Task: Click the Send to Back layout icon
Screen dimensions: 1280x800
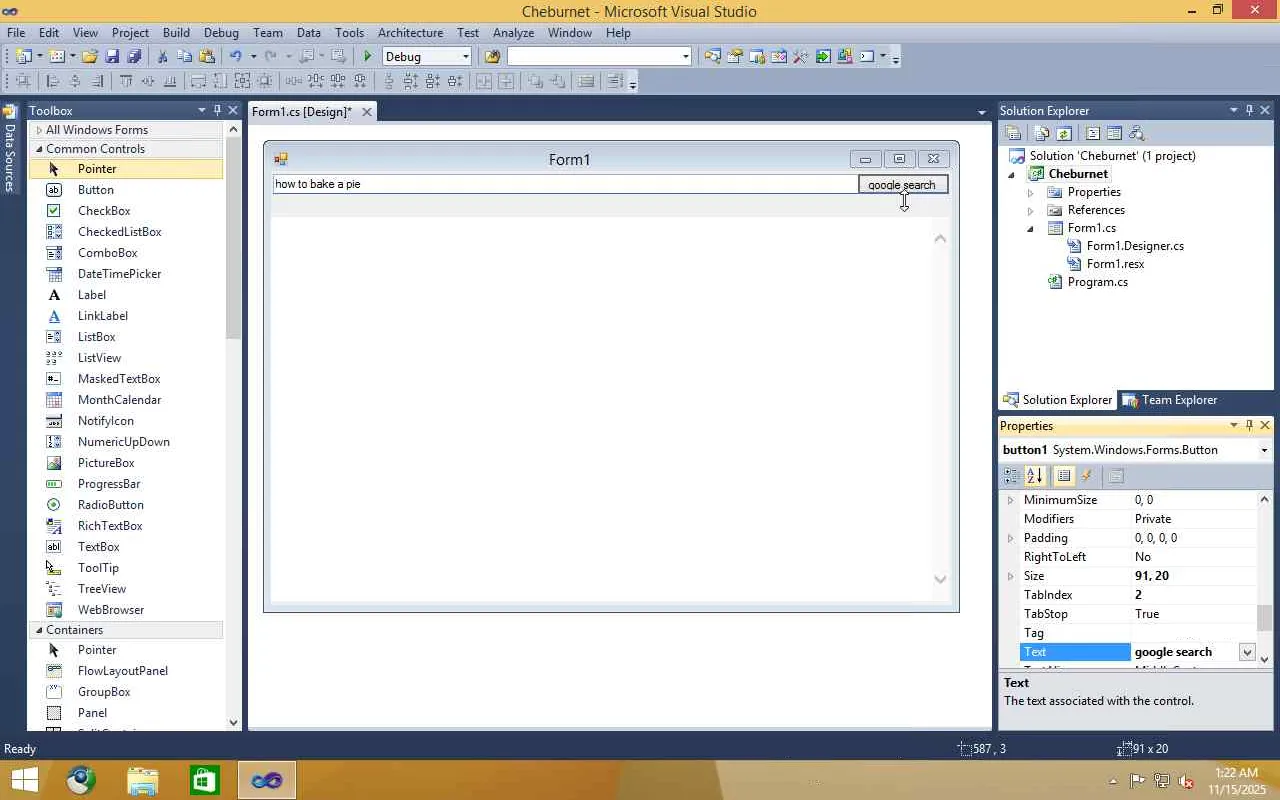Action: click(557, 82)
